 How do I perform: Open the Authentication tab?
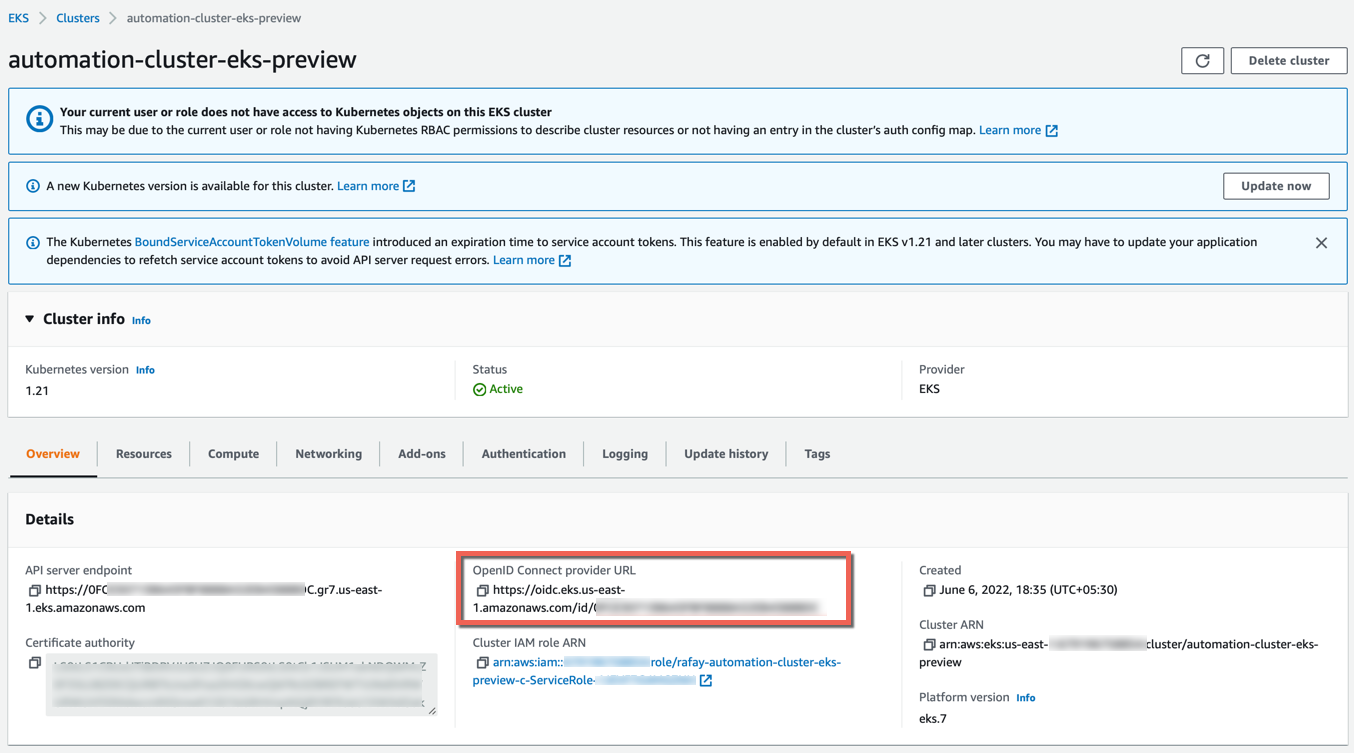pyautogui.click(x=524, y=454)
